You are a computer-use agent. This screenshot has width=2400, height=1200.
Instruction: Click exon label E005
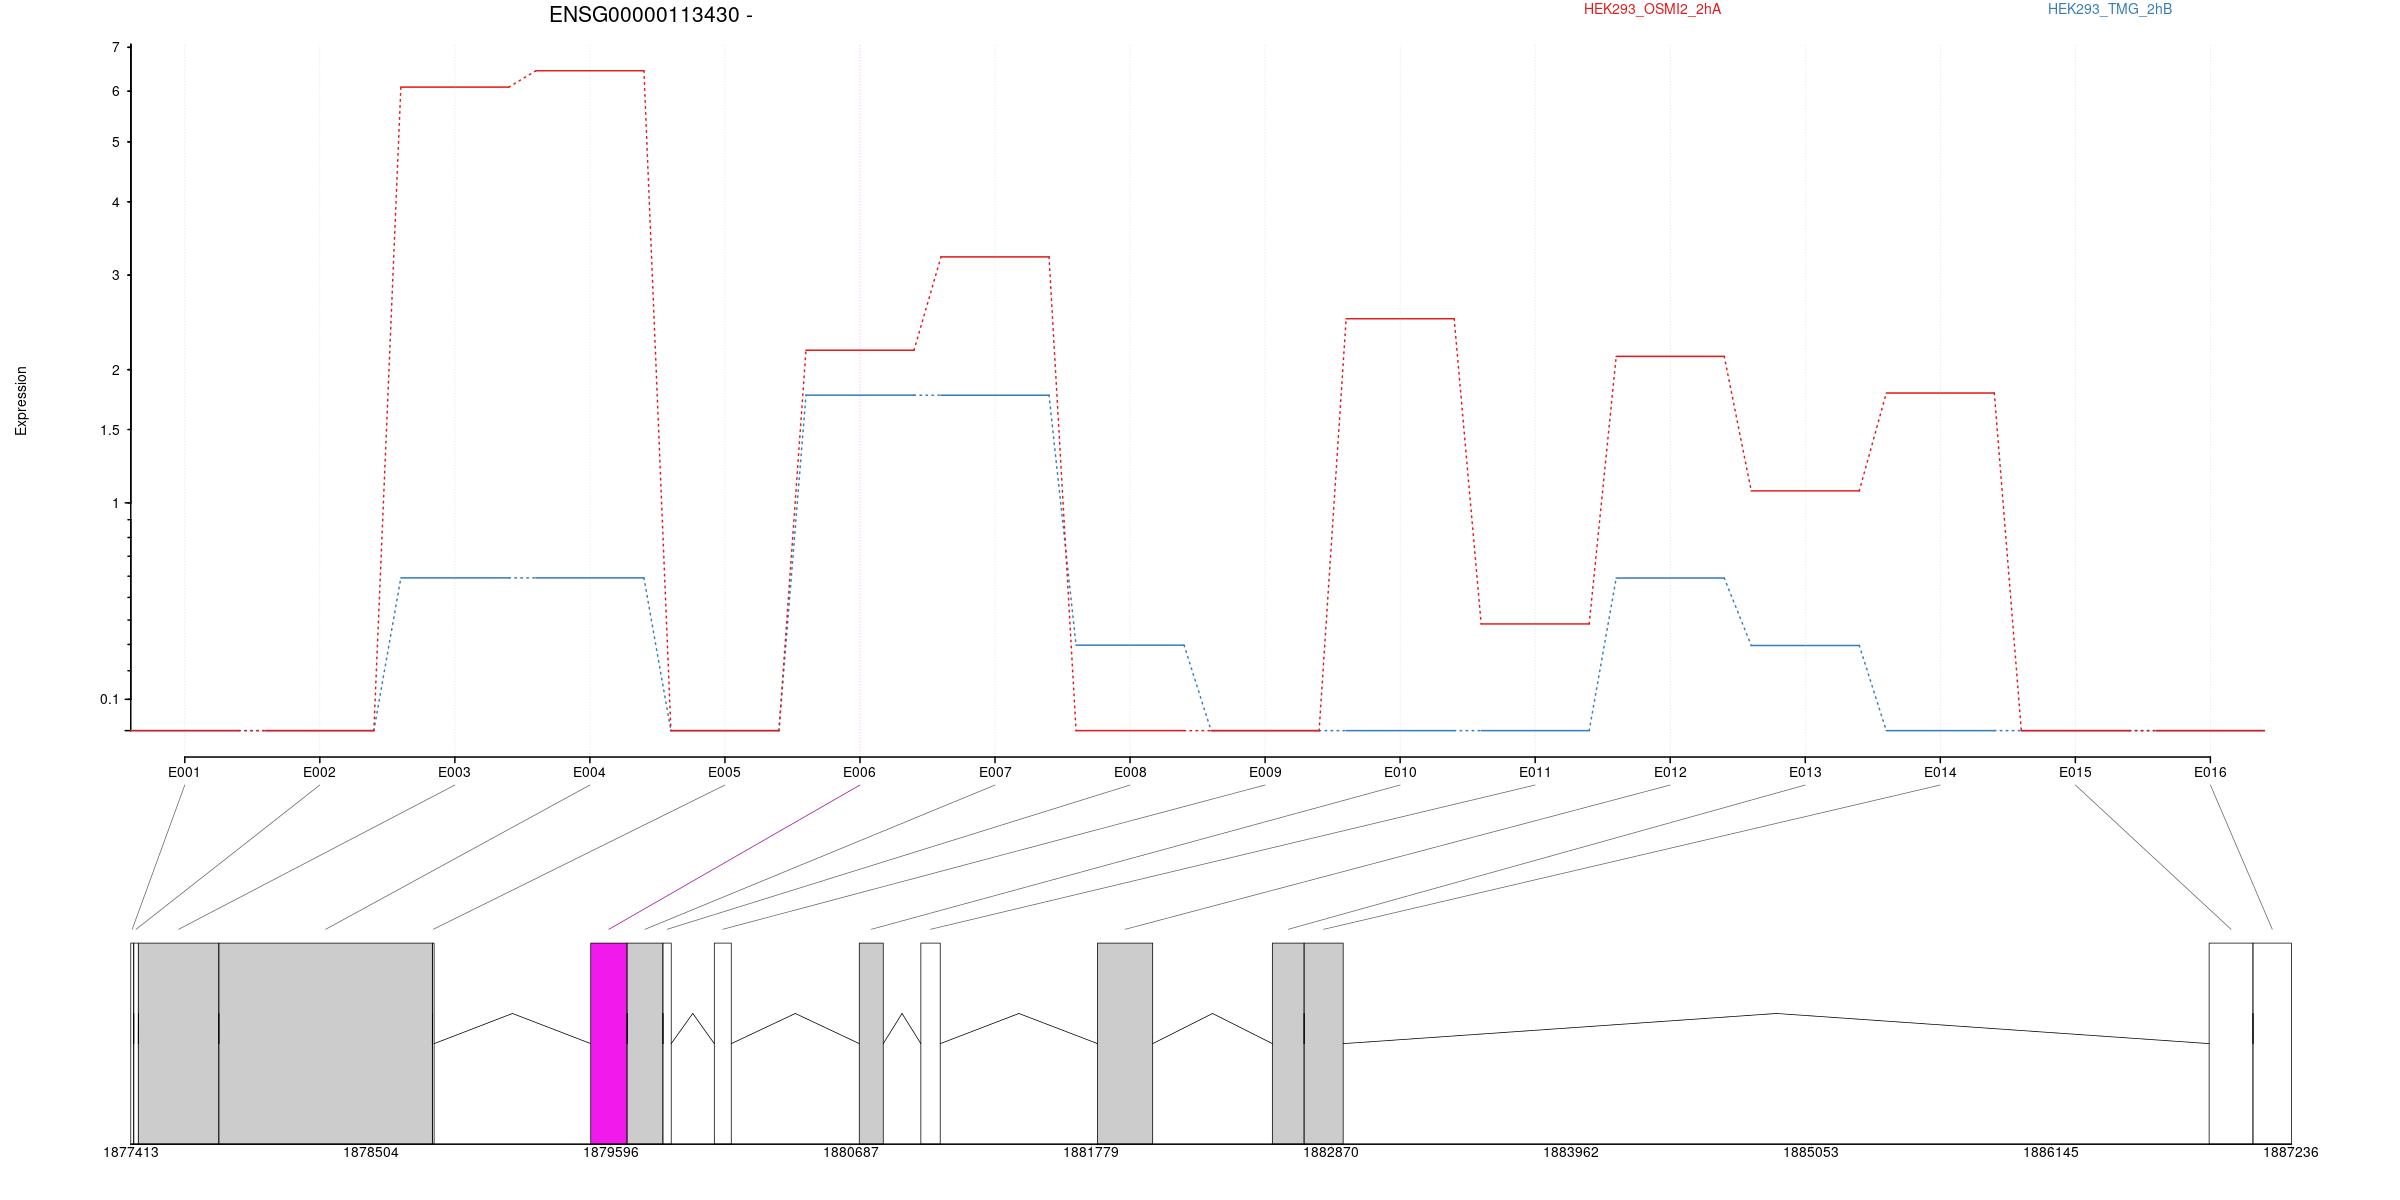724,772
